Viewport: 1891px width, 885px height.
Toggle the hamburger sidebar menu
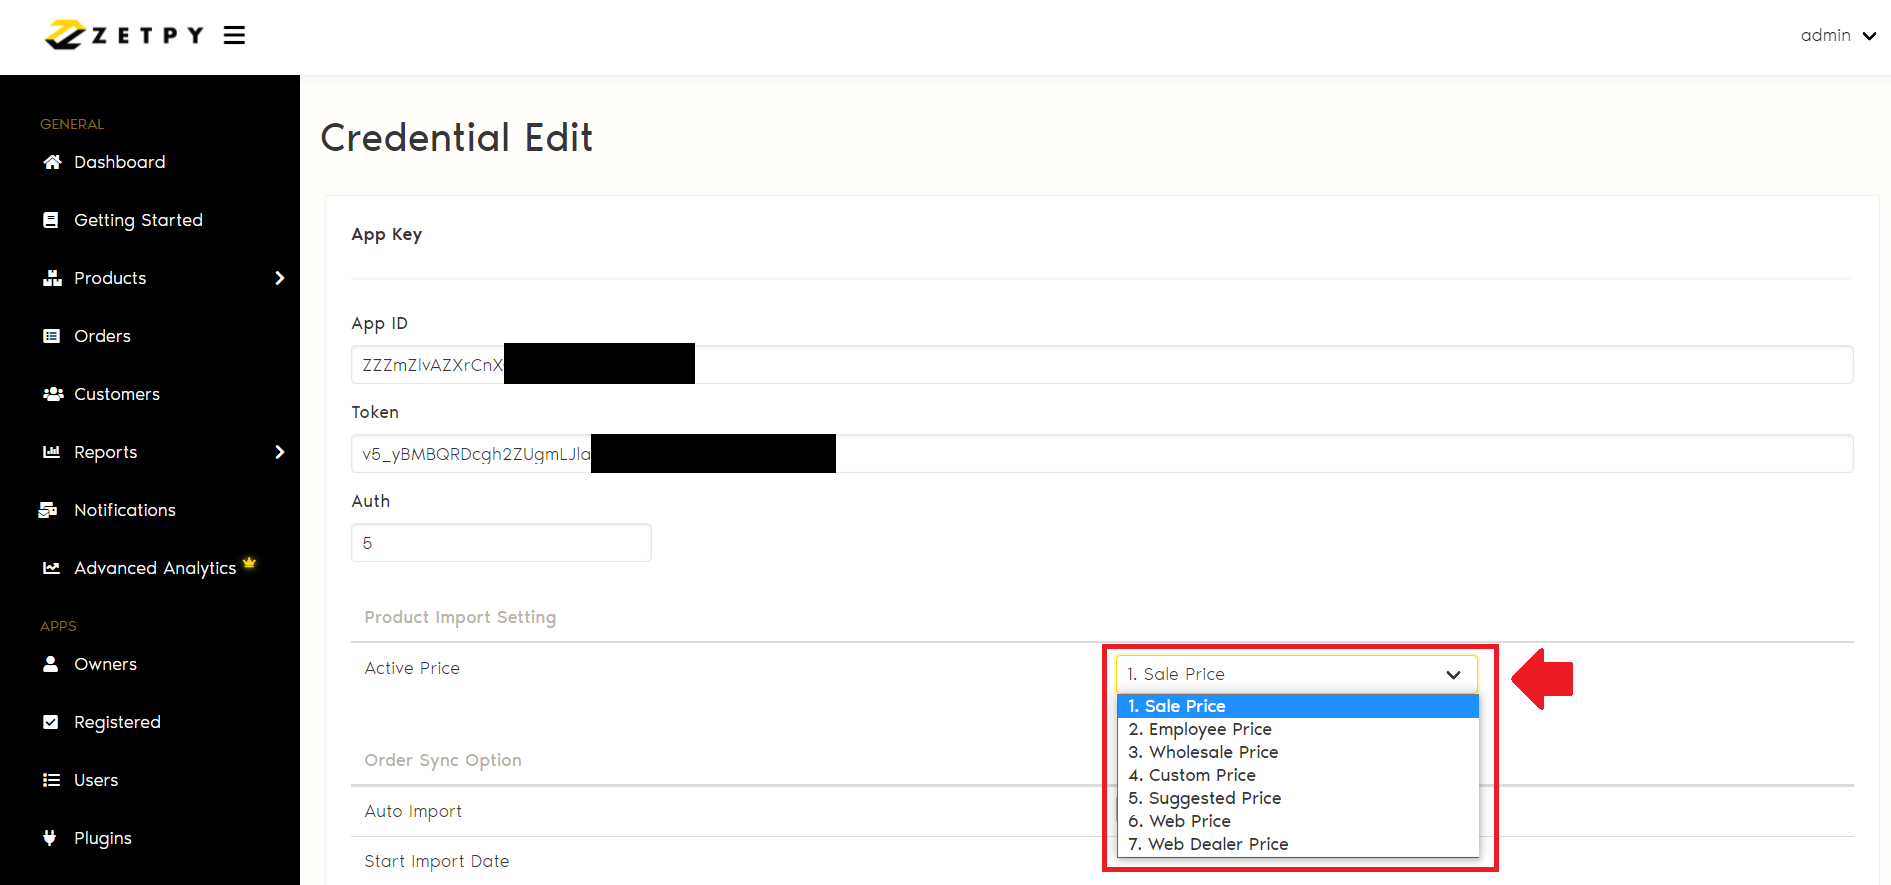[234, 36]
